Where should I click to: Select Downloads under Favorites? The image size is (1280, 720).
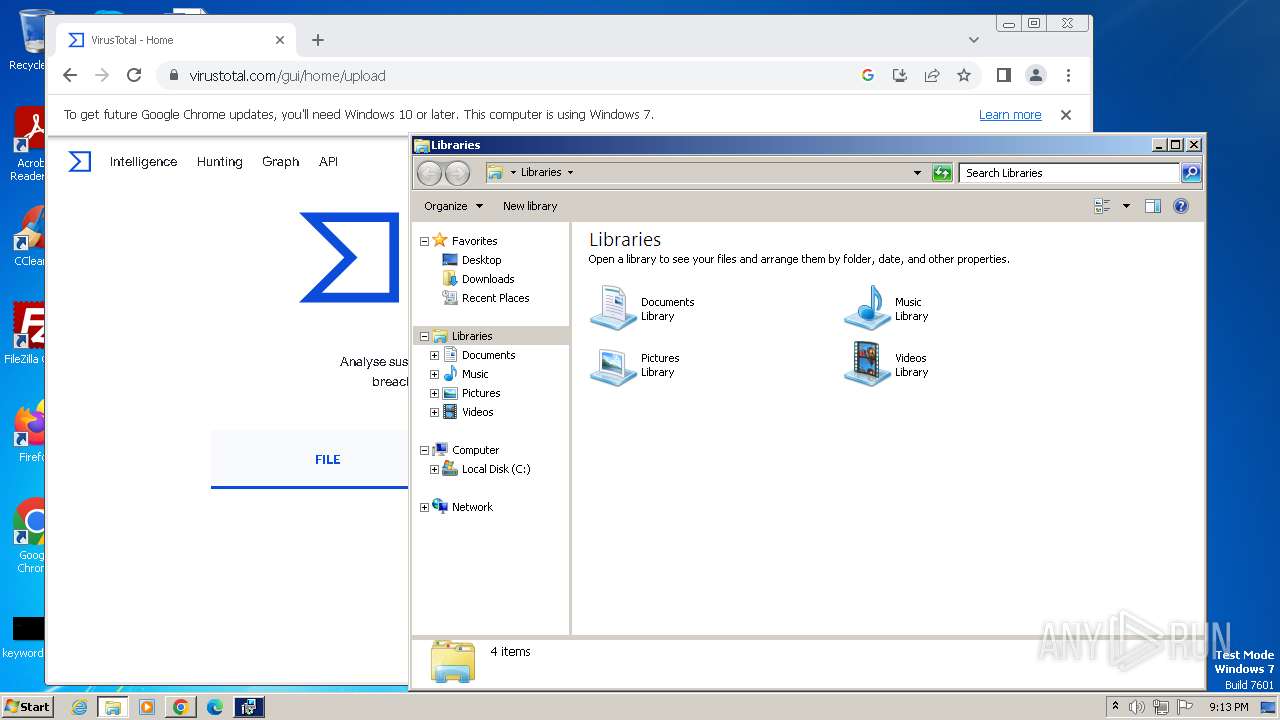(x=488, y=279)
